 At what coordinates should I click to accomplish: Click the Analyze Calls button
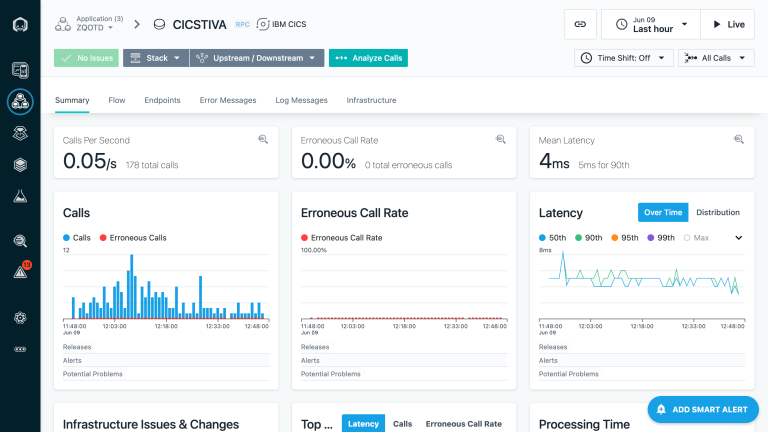point(368,58)
